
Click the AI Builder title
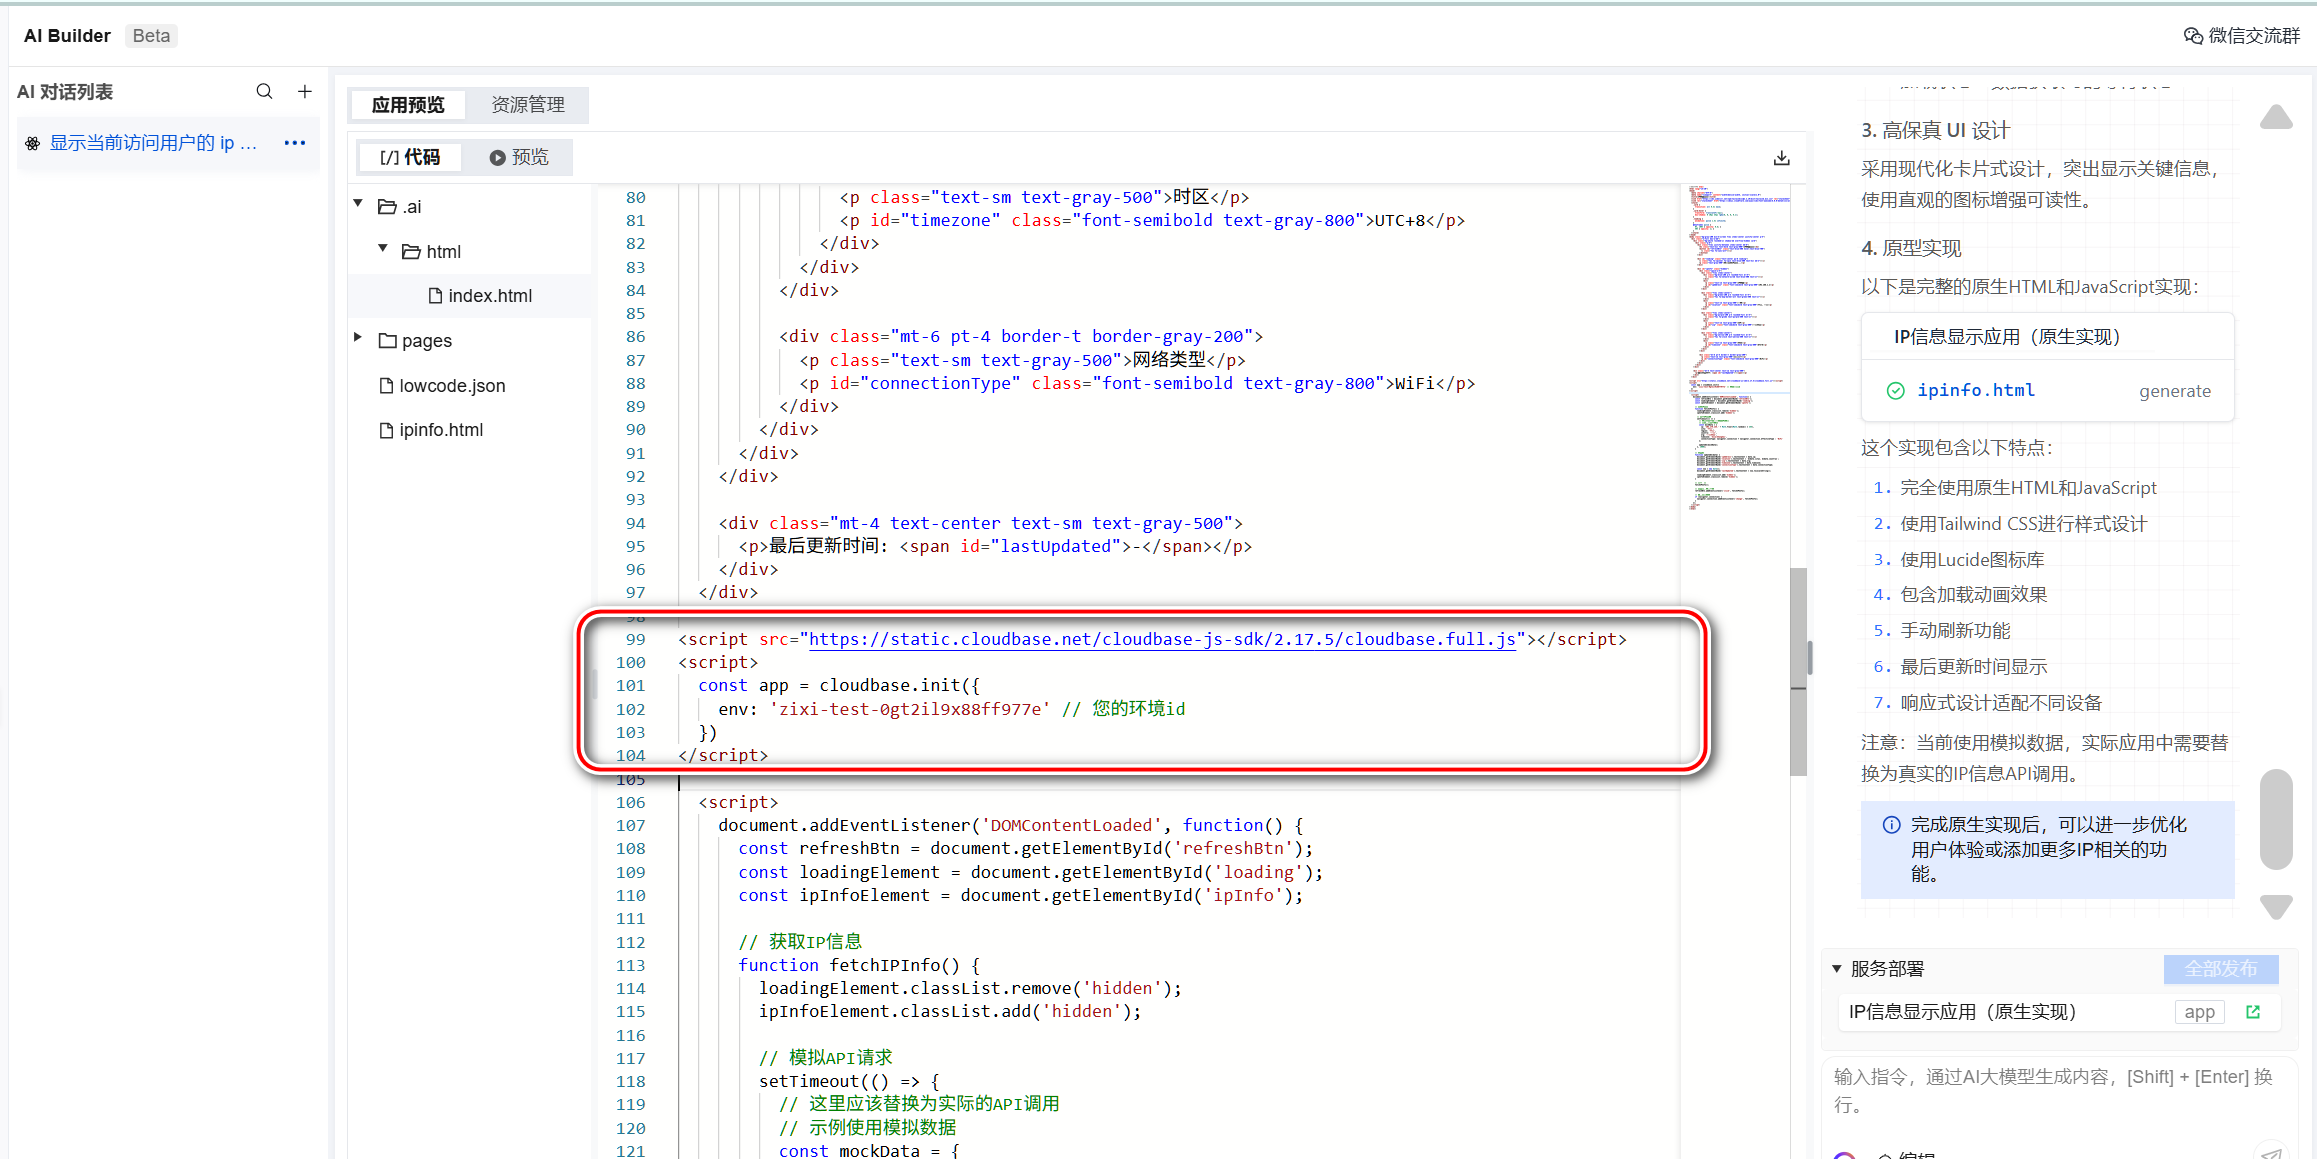67,36
